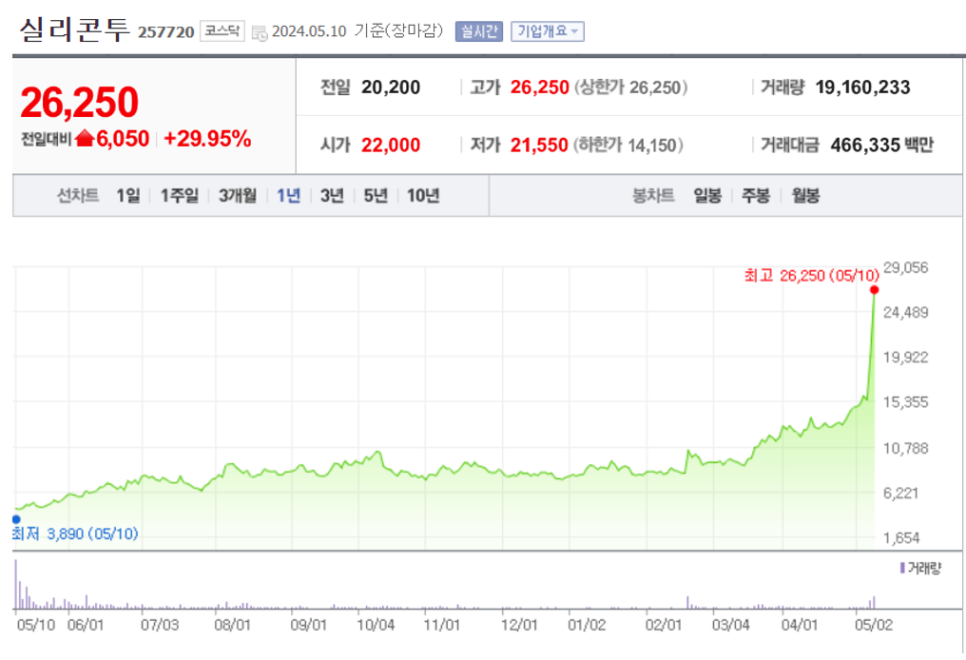The image size is (966, 660).
Task: Click the 29,056 y-axis label
Action: click(905, 267)
